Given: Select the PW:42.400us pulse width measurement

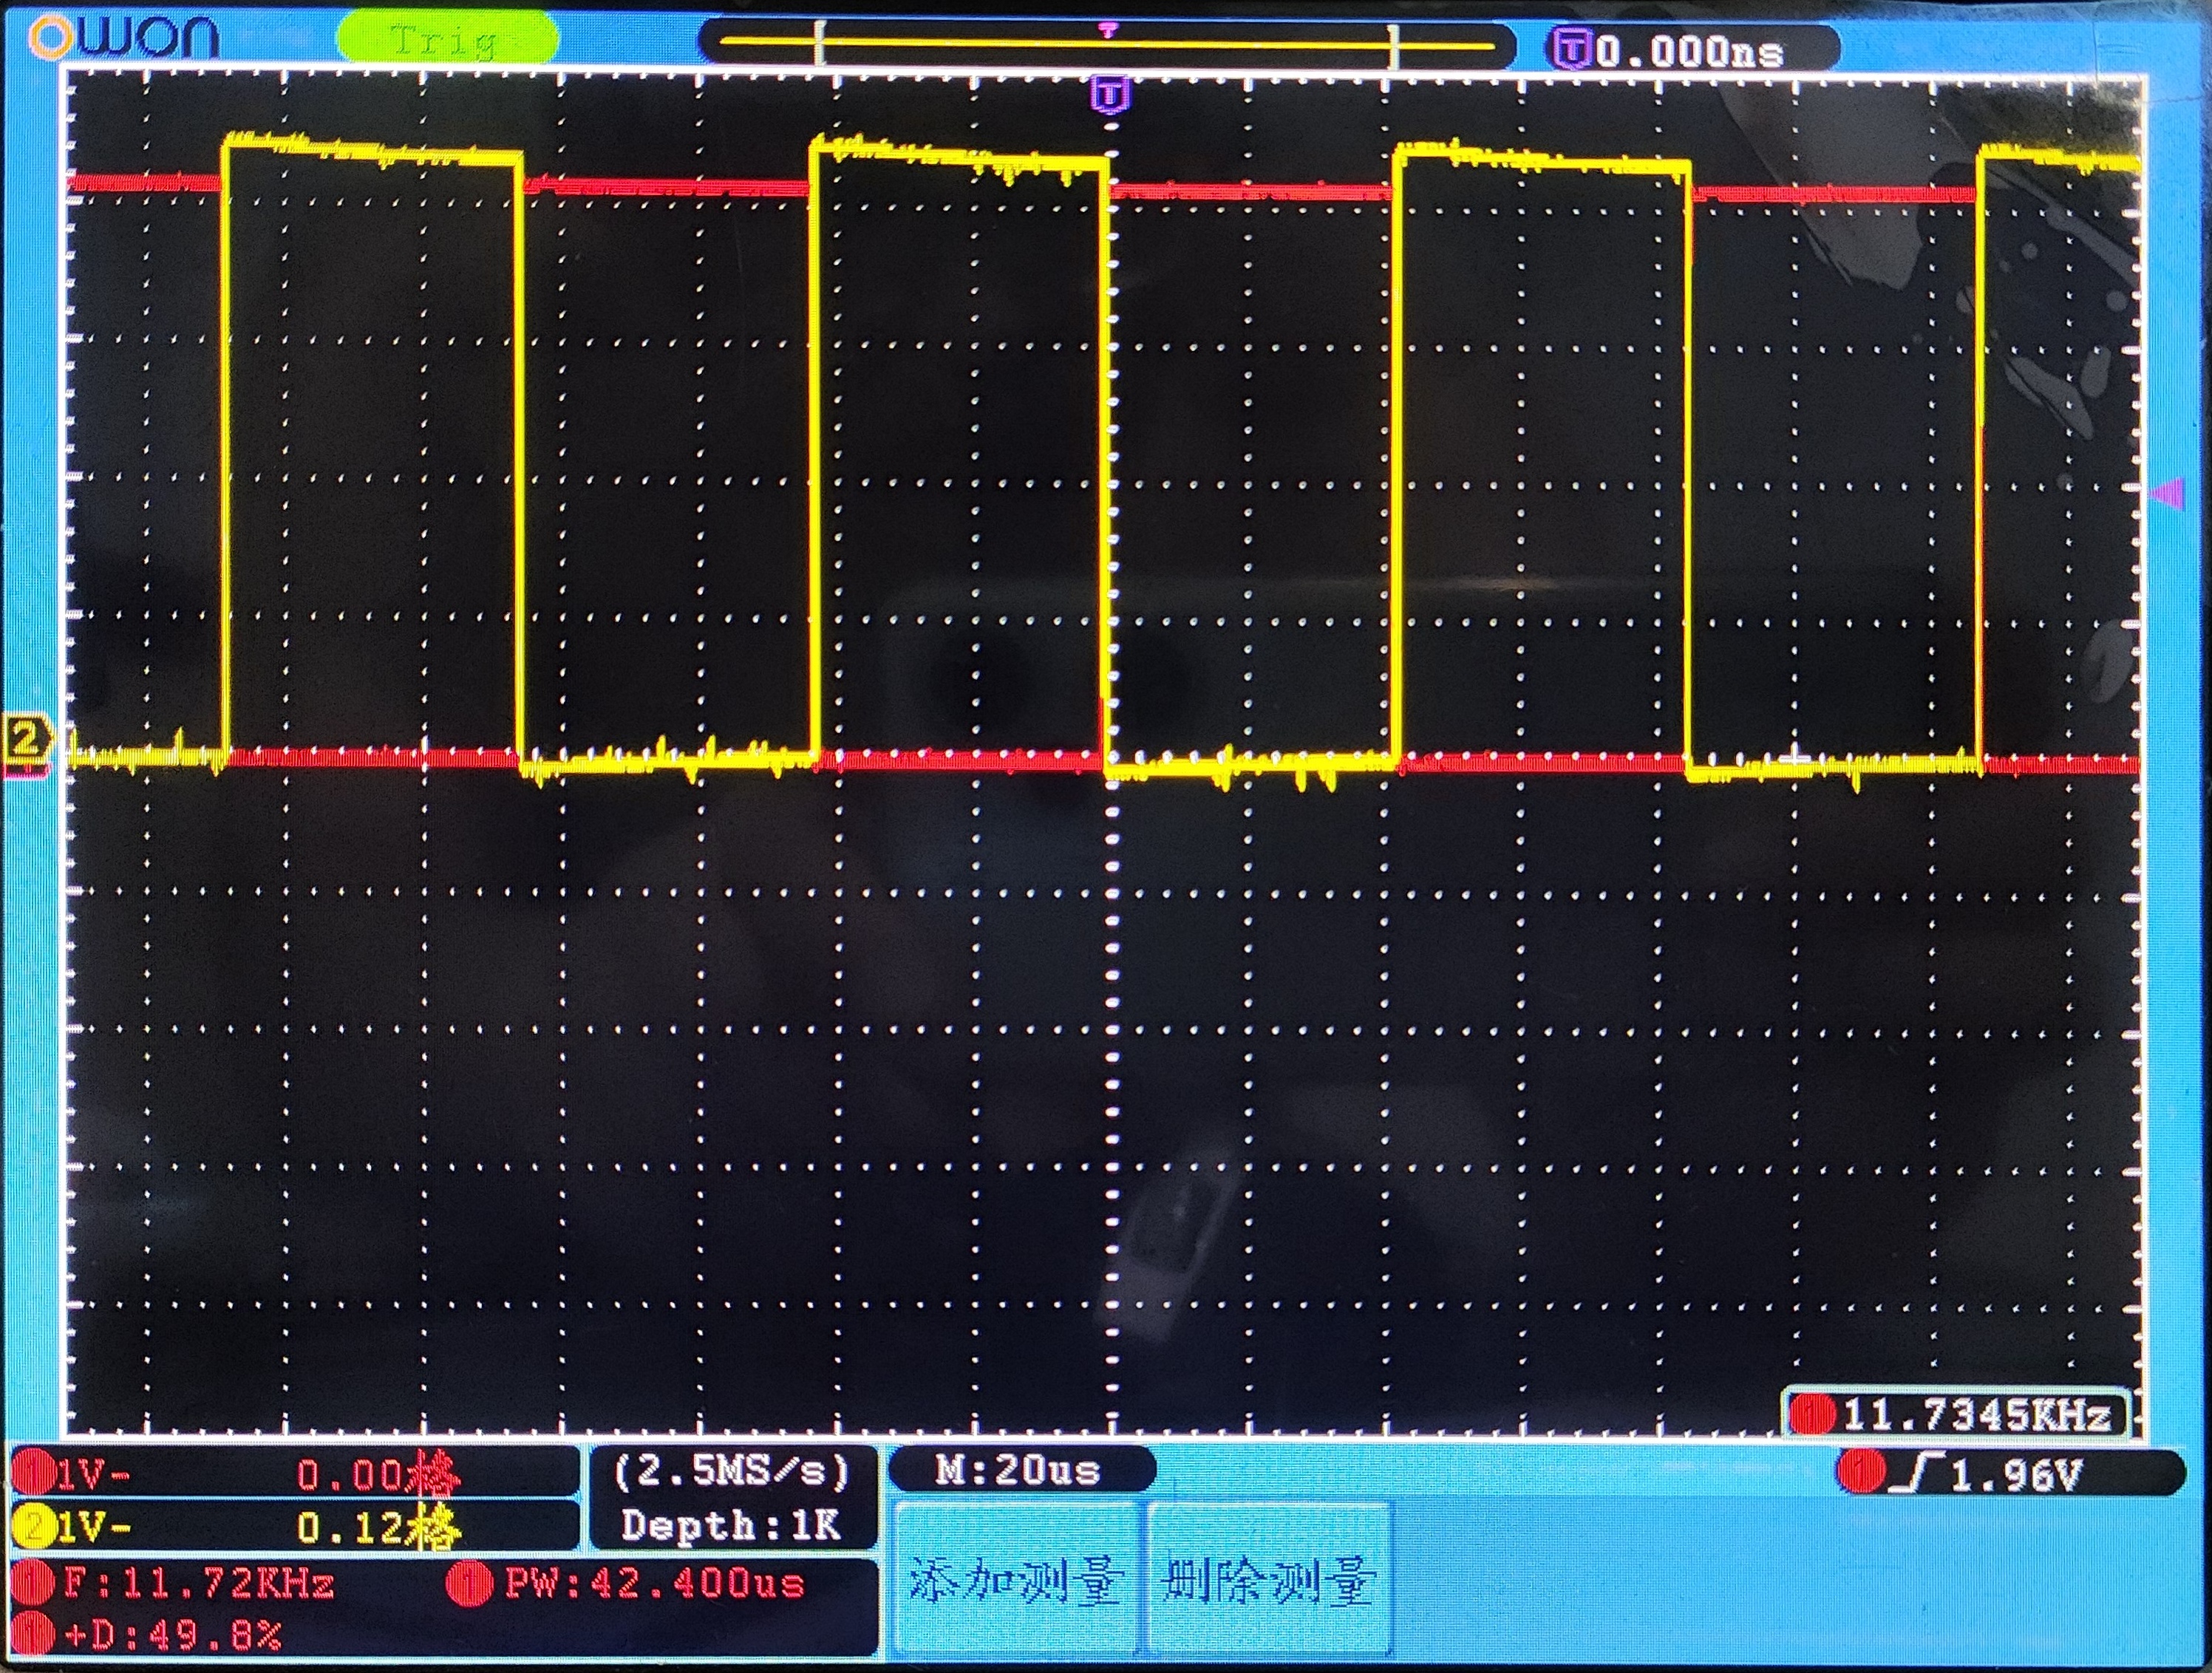Looking at the screenshot, I should [x=654, y=1583].
